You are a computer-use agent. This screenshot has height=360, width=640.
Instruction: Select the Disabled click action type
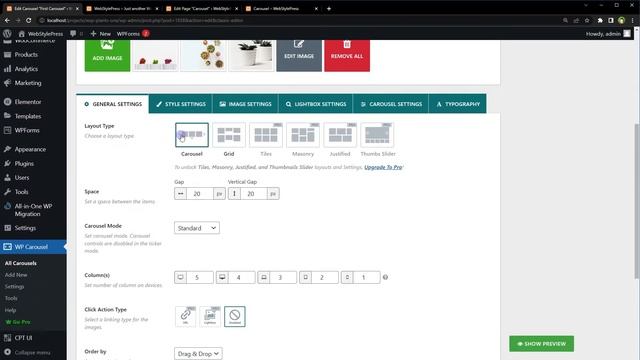[235, 316]
